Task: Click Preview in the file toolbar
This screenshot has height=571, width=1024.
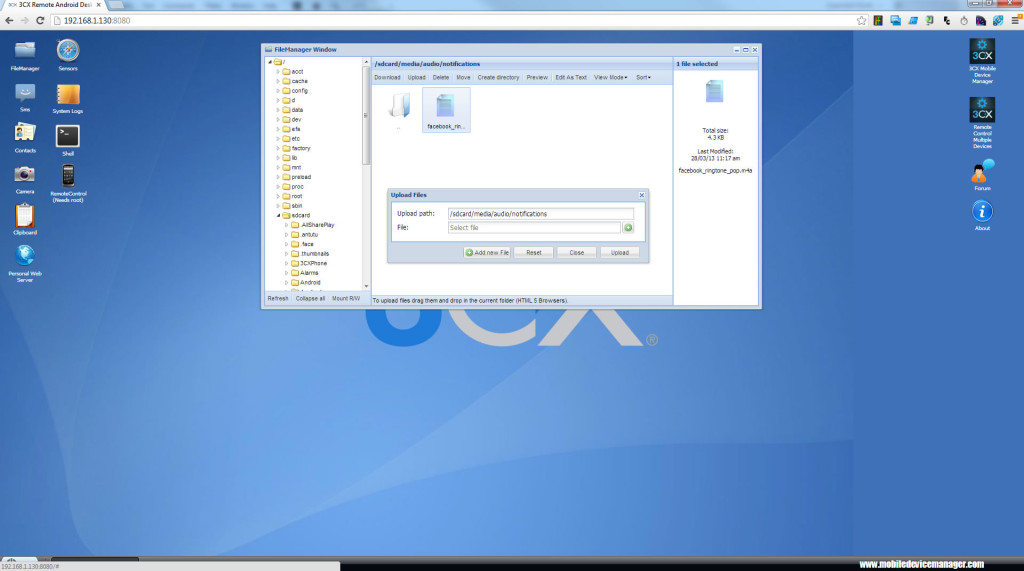Action: pos(537,77)
